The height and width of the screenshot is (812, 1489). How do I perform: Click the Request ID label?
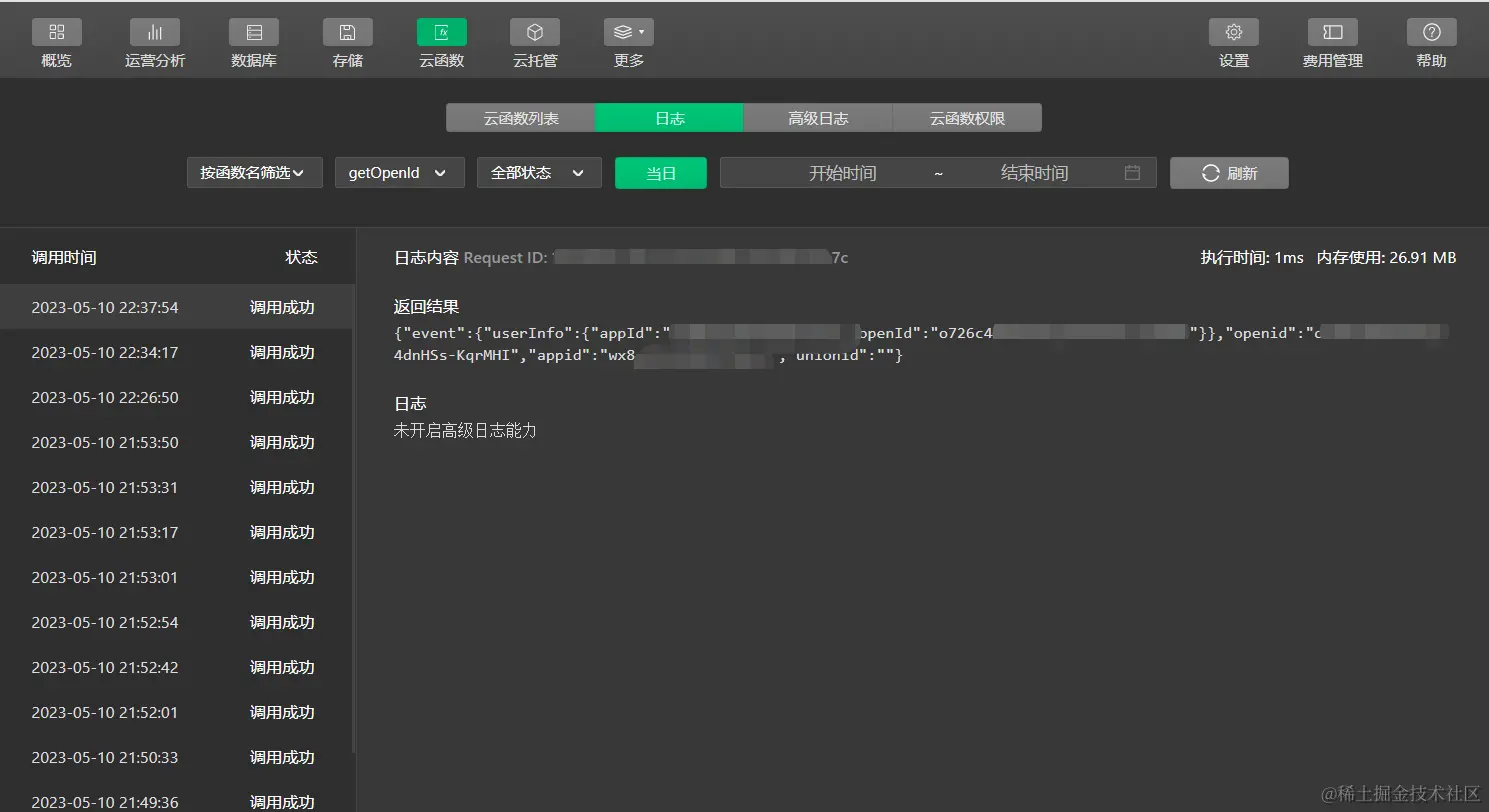(506, 257)
